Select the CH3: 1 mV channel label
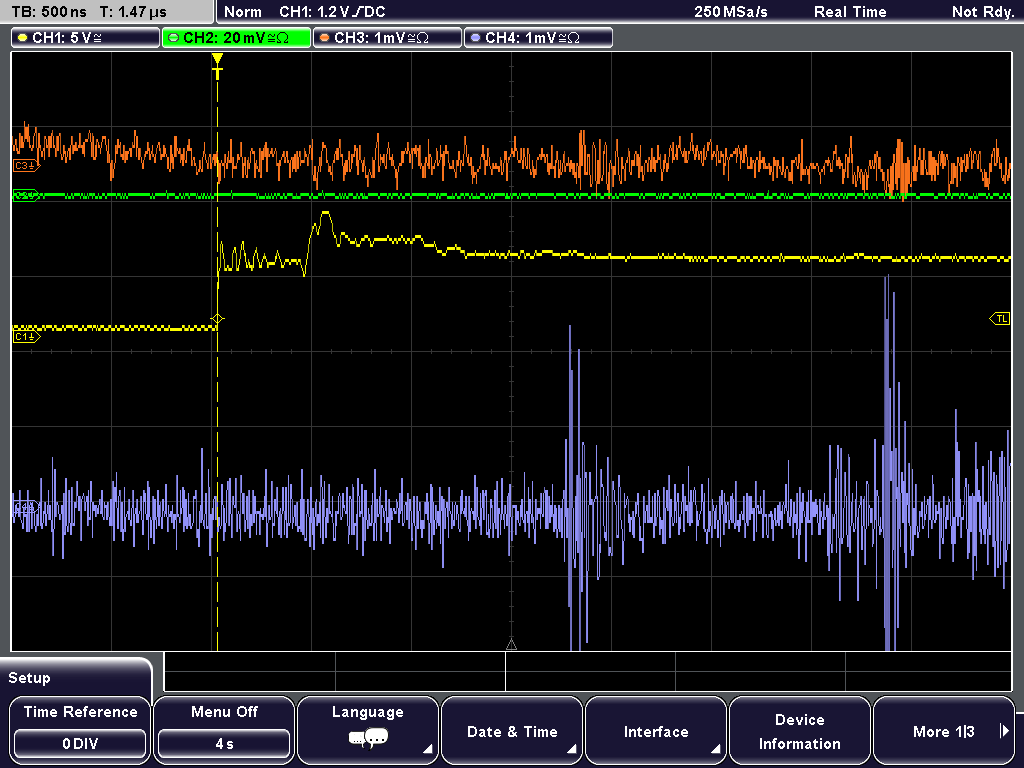Image resolution: width=1024 pixels, height=768 pixels. (387, 38)
